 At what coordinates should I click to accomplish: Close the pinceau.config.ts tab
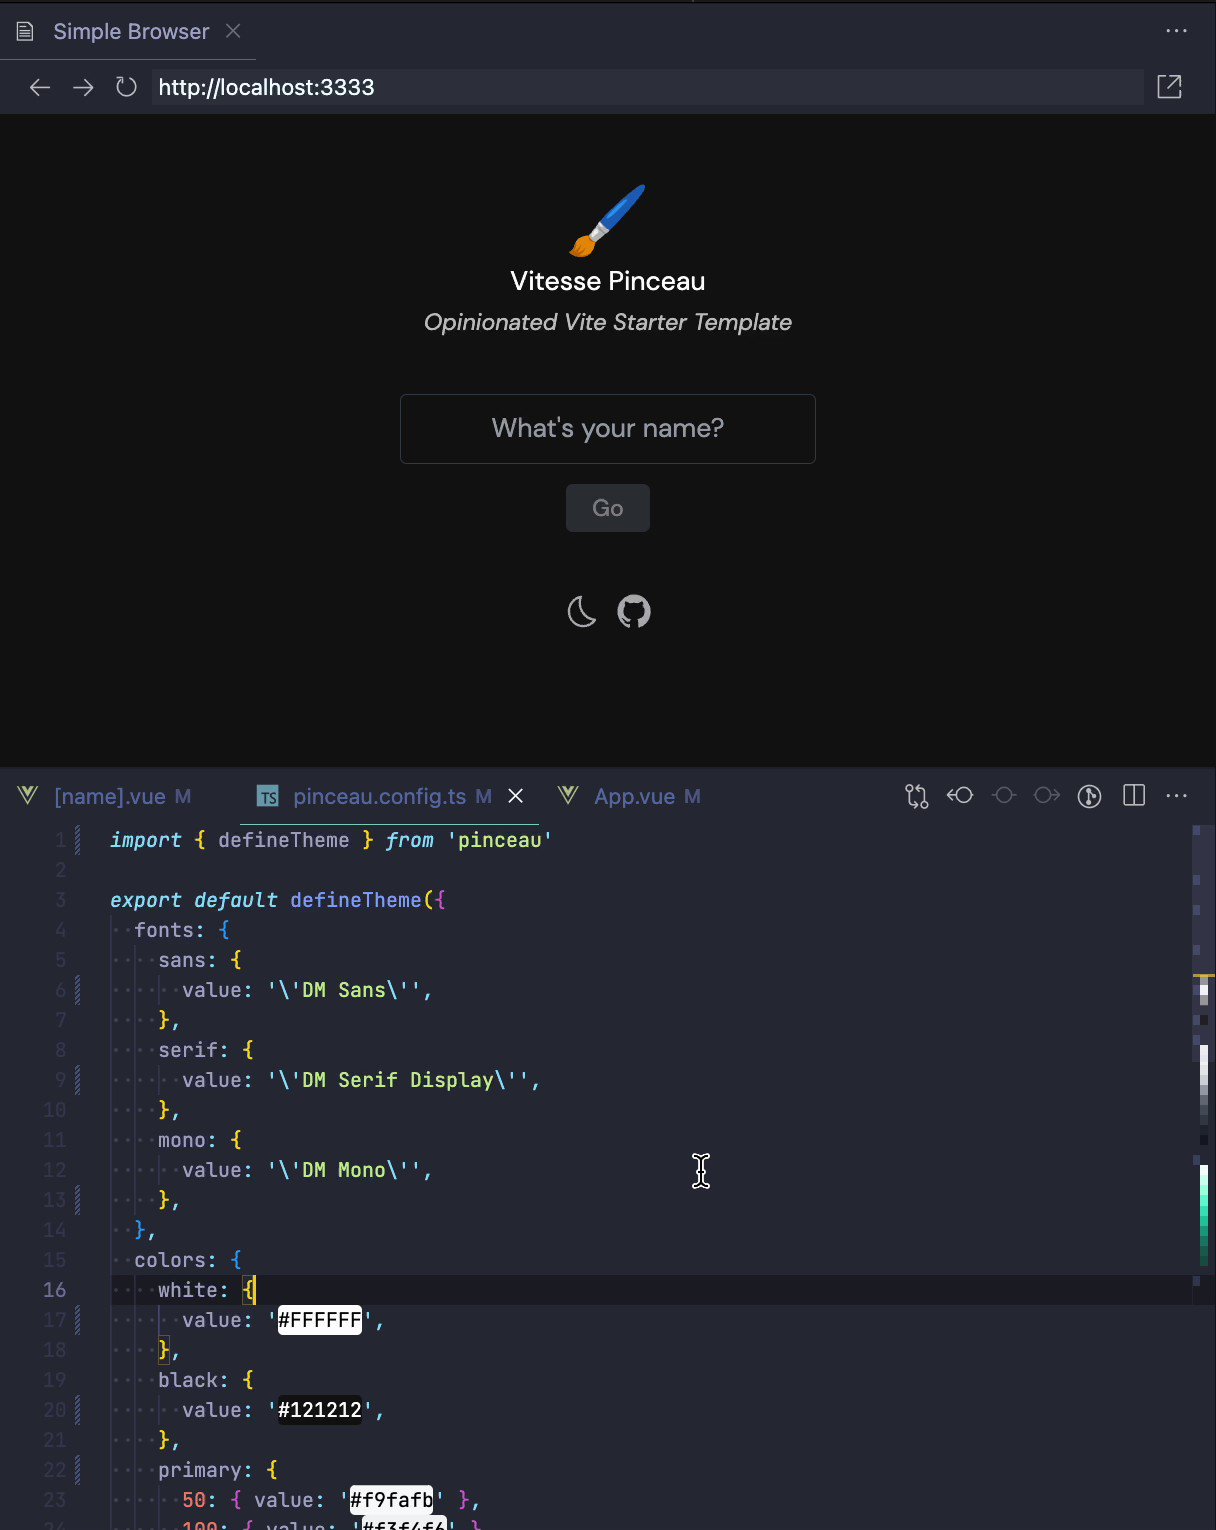[x=516, y=796]
